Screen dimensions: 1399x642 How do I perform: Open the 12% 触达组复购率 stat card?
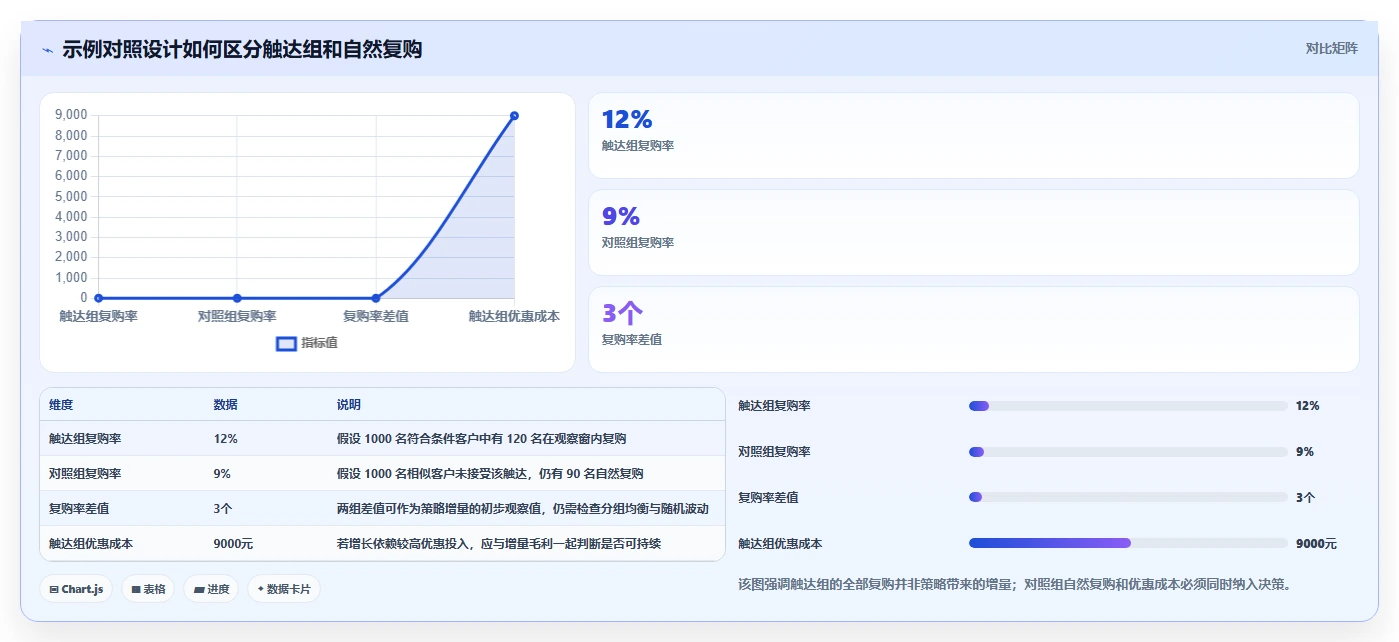pyautogui.click(x=974, y=136)
